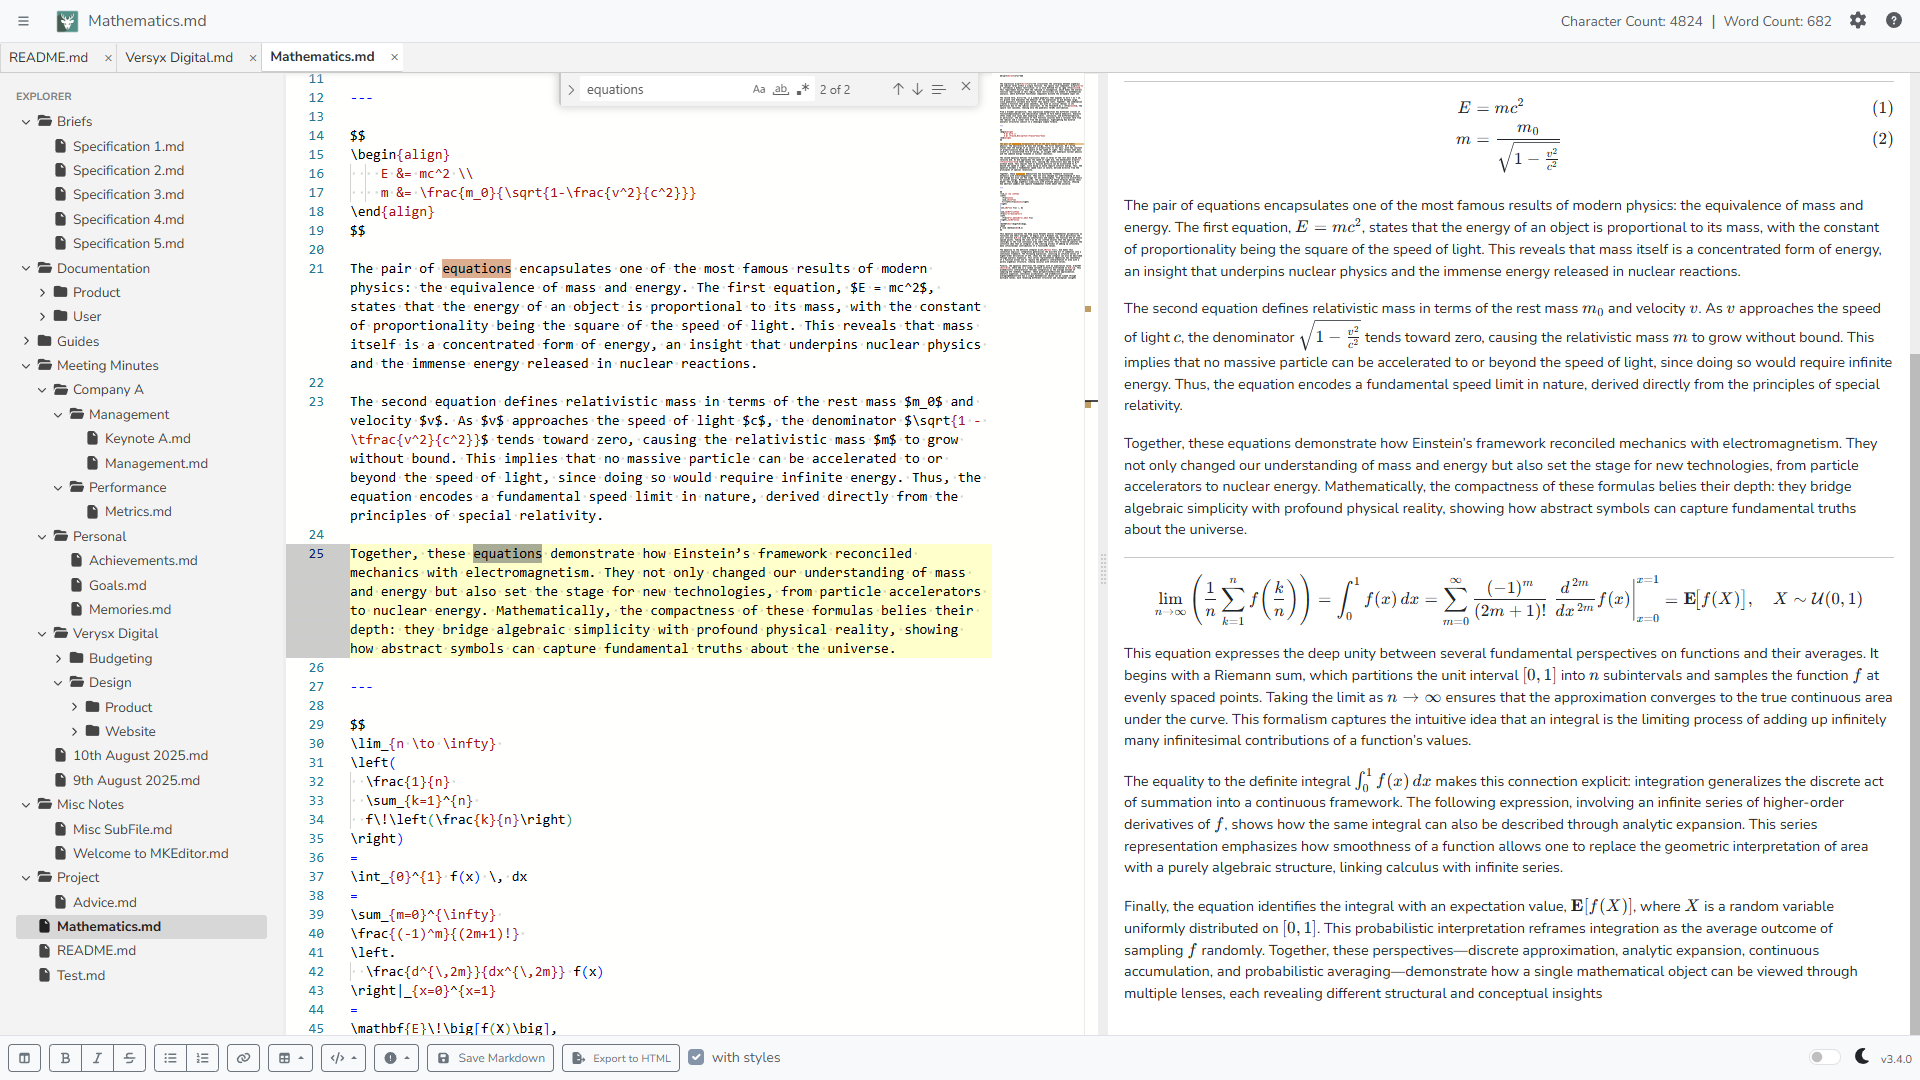Expand the Guides folder
1920x1080 pixels.
click(26, 342)
